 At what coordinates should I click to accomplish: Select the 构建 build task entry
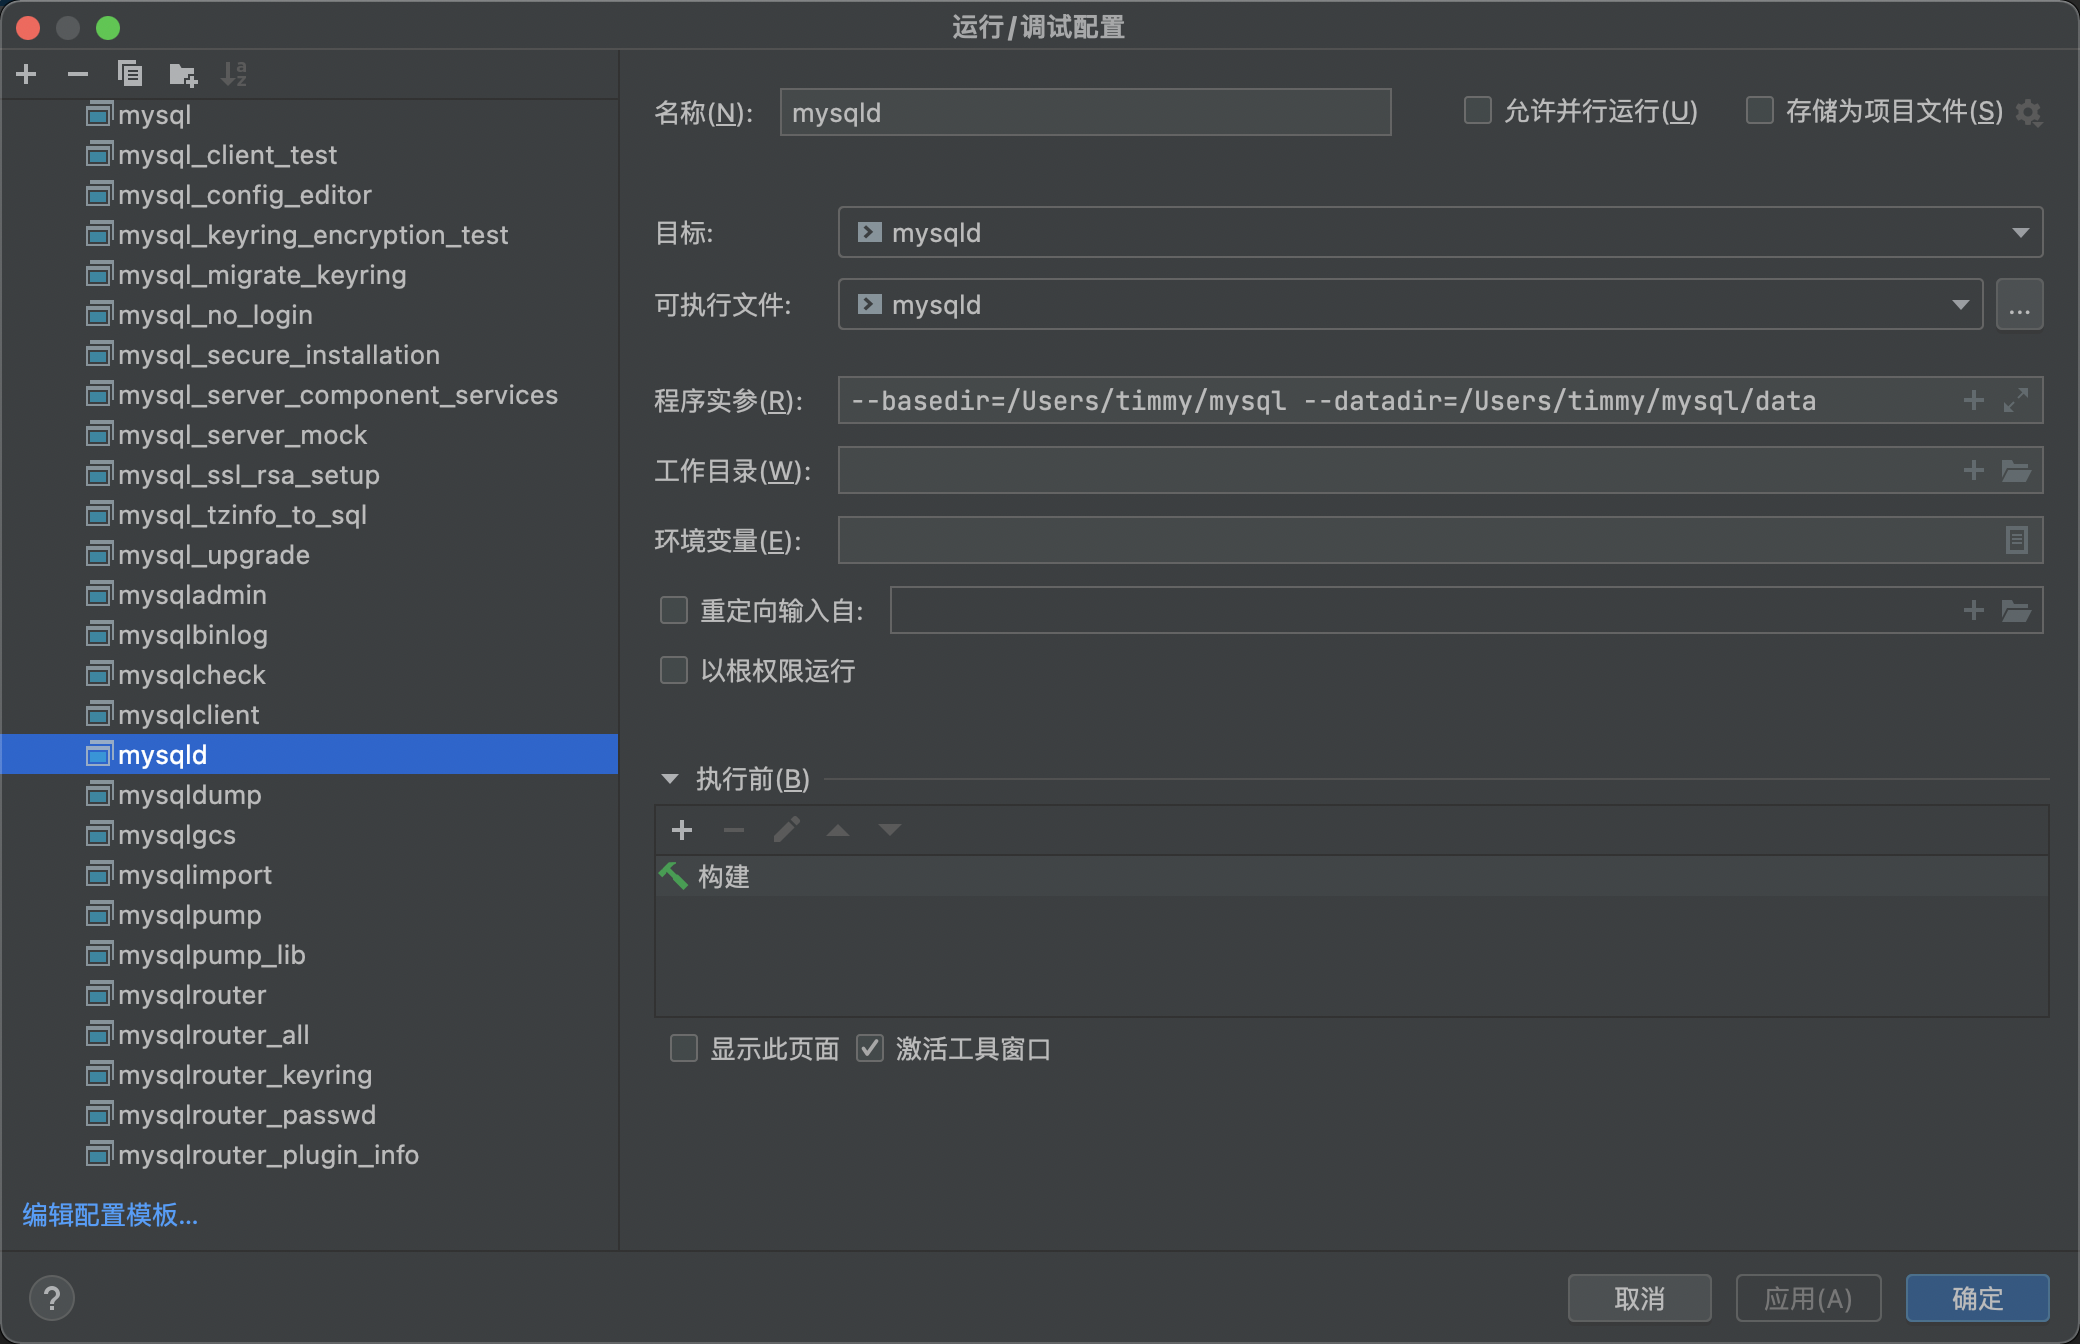(x=1351, y=877)
